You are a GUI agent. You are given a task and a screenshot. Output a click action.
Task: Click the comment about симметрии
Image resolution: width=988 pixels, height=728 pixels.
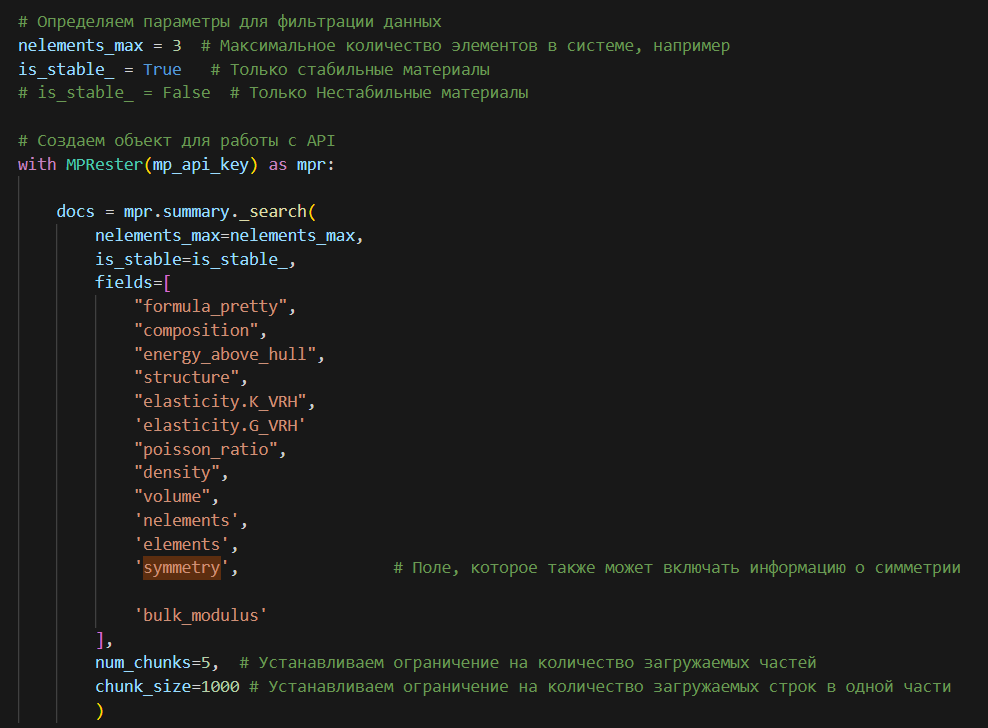[x=677, y=568]
